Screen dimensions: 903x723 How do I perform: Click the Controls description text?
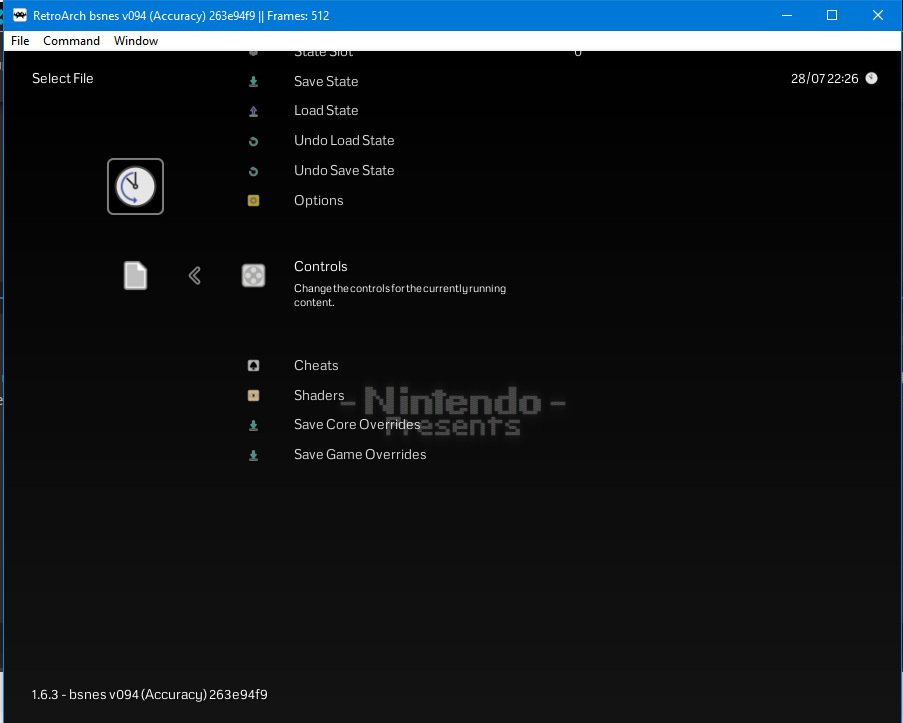click(400, 295)
